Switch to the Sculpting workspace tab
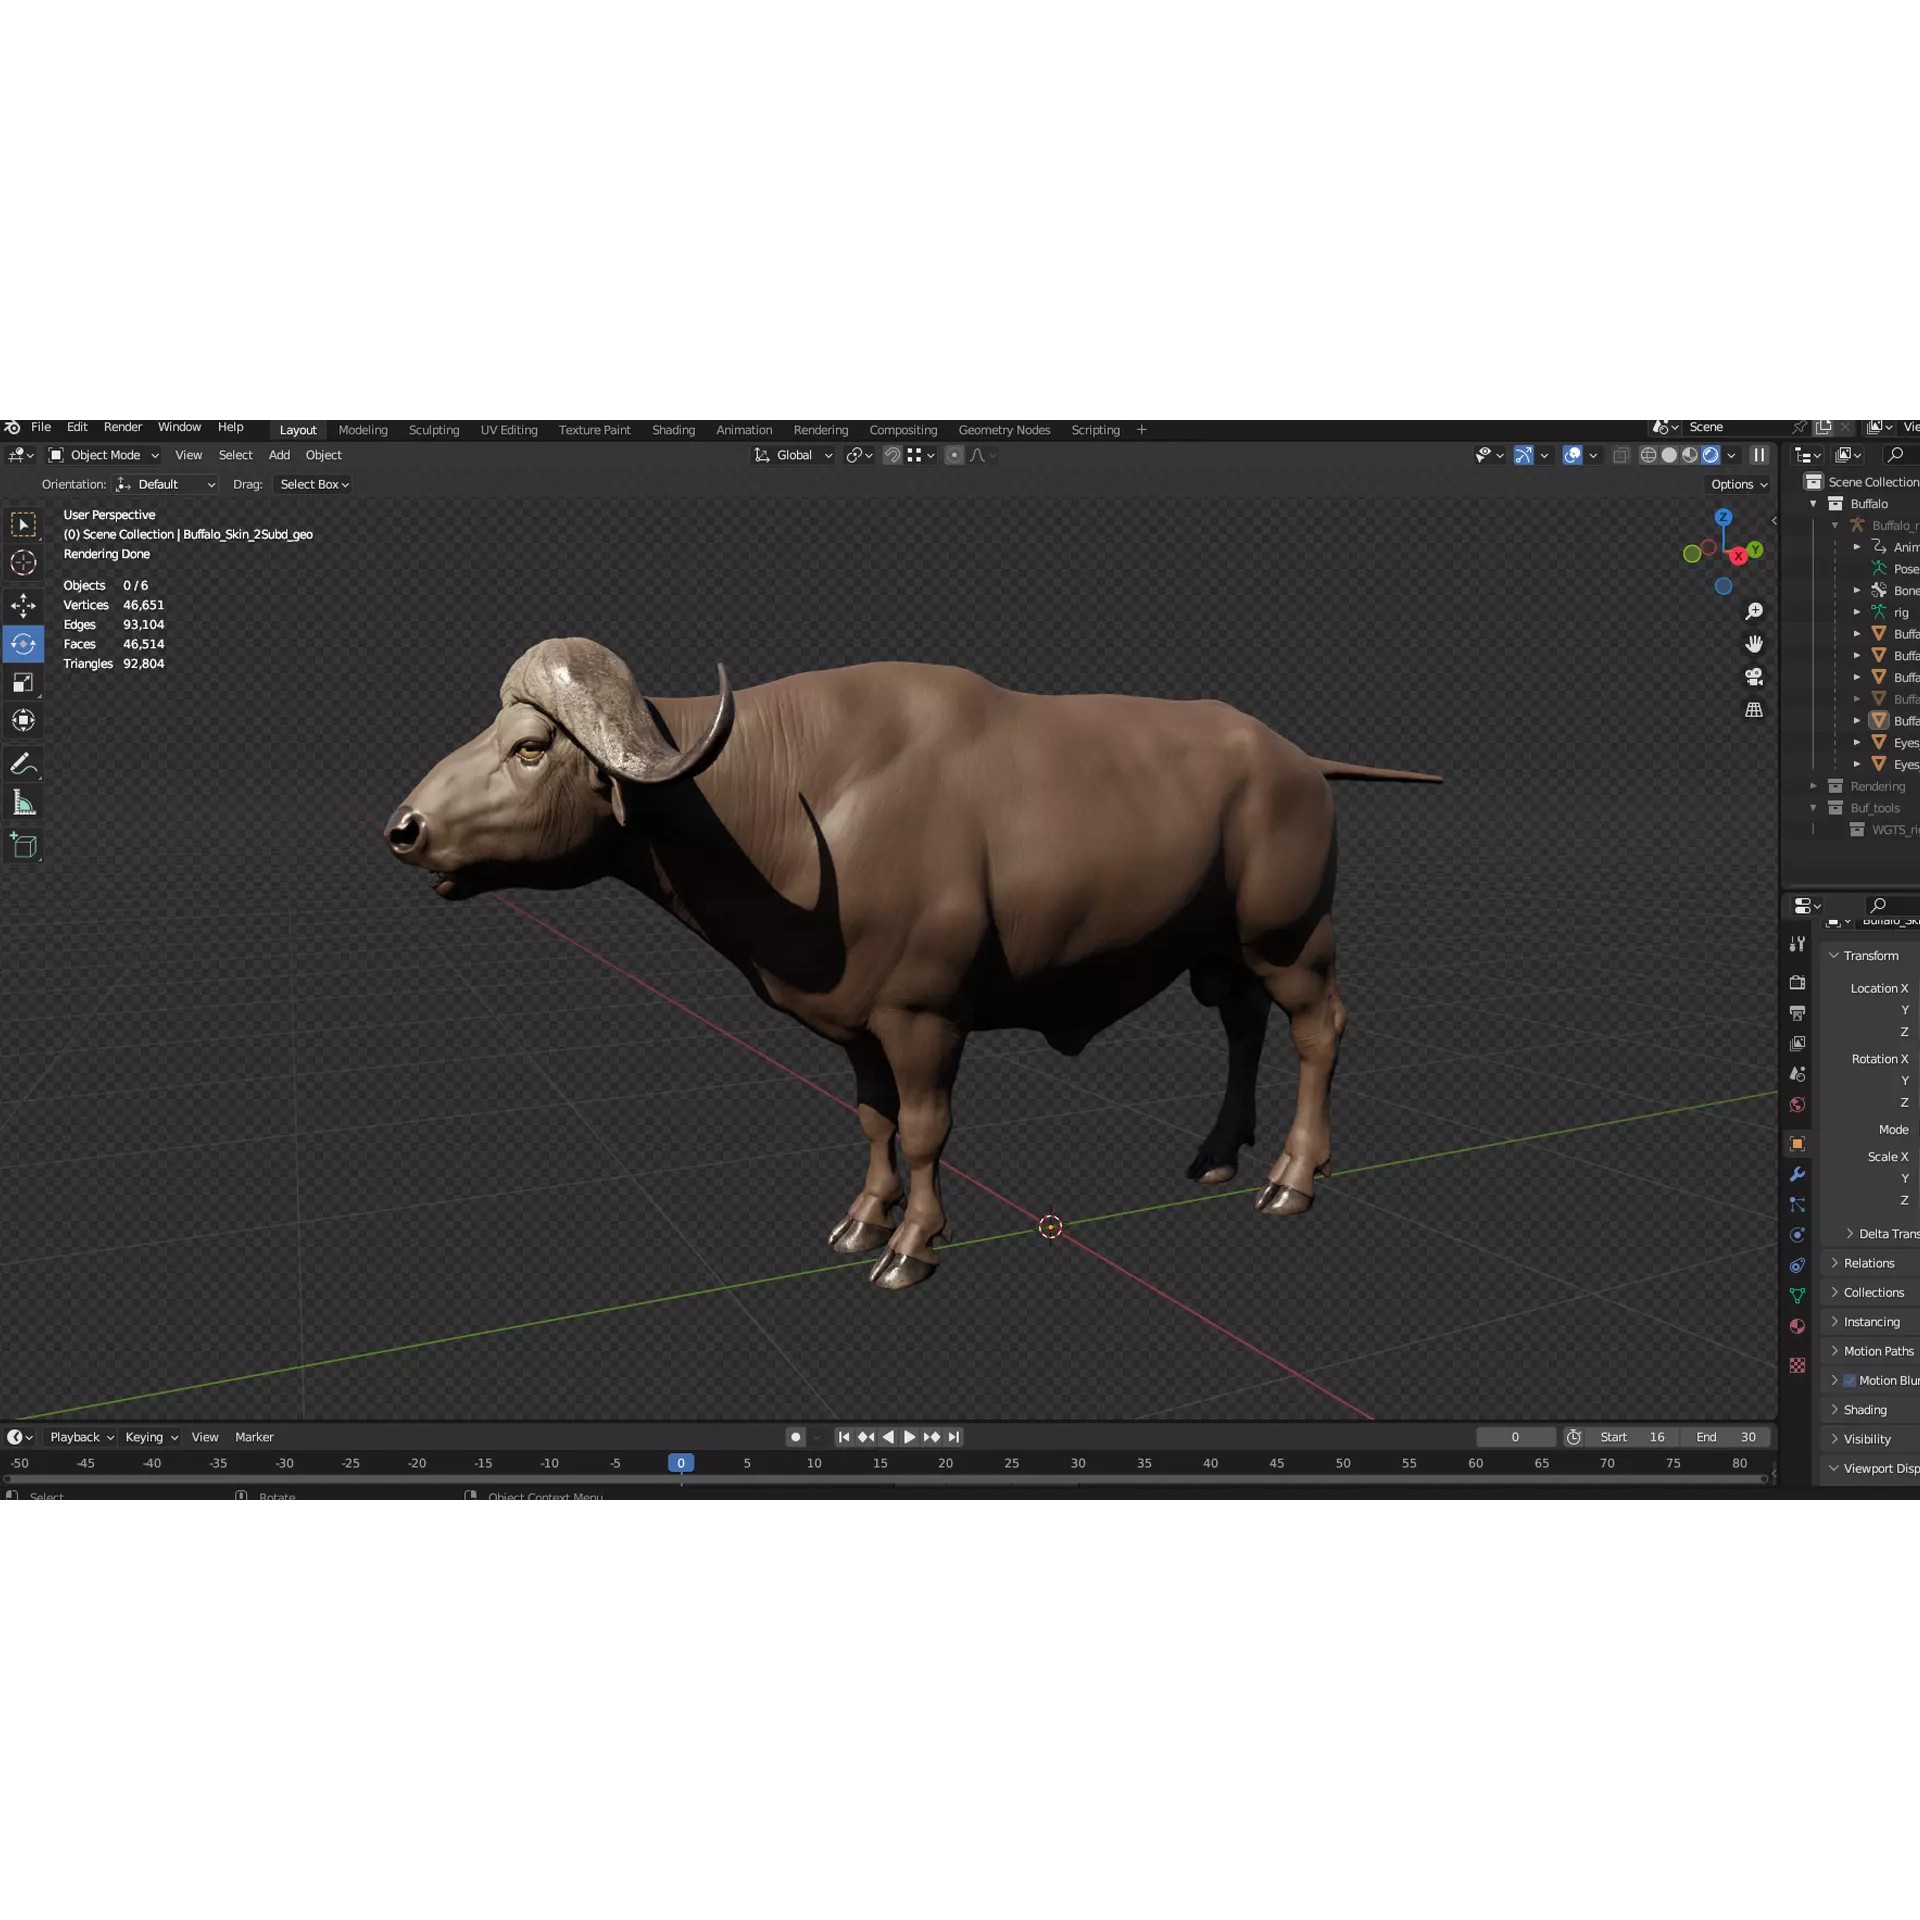 (434, 429)
